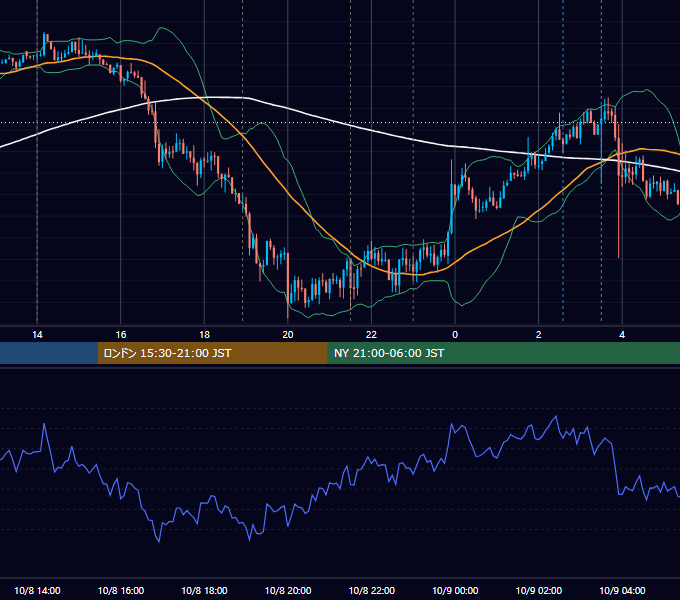Click the 10/9 02:00 date label
Screen dimensions: 680x600
[539, 590]
